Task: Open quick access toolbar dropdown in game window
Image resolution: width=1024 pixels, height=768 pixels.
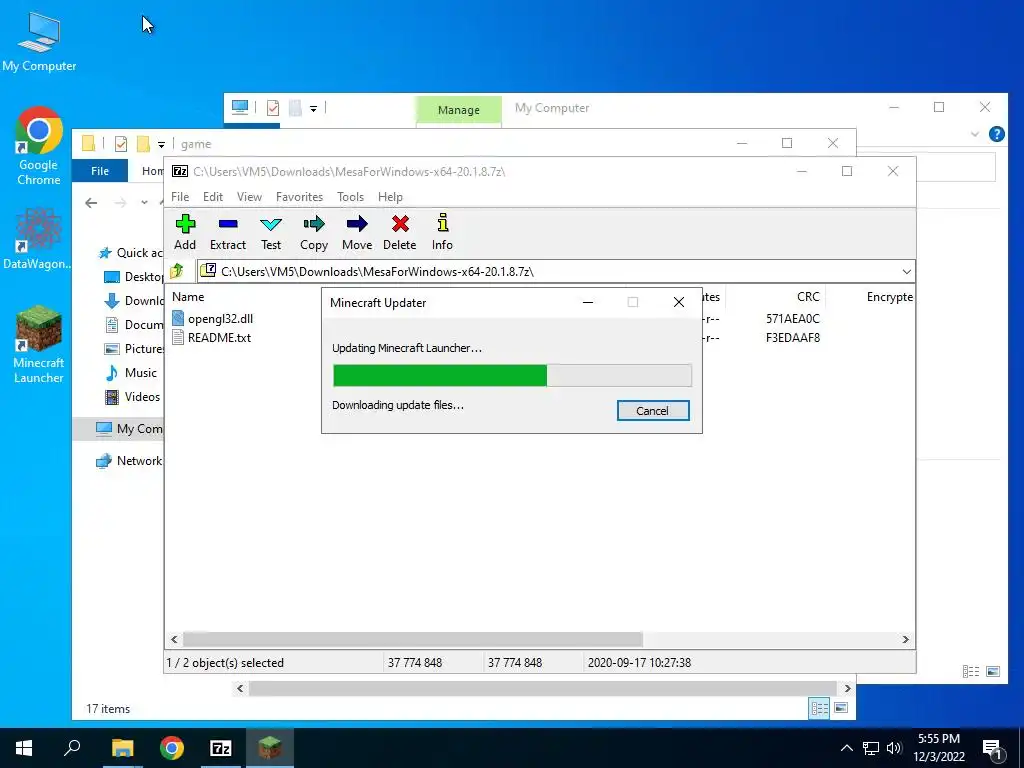Action: pyautogui.click(x=161, y=144)
